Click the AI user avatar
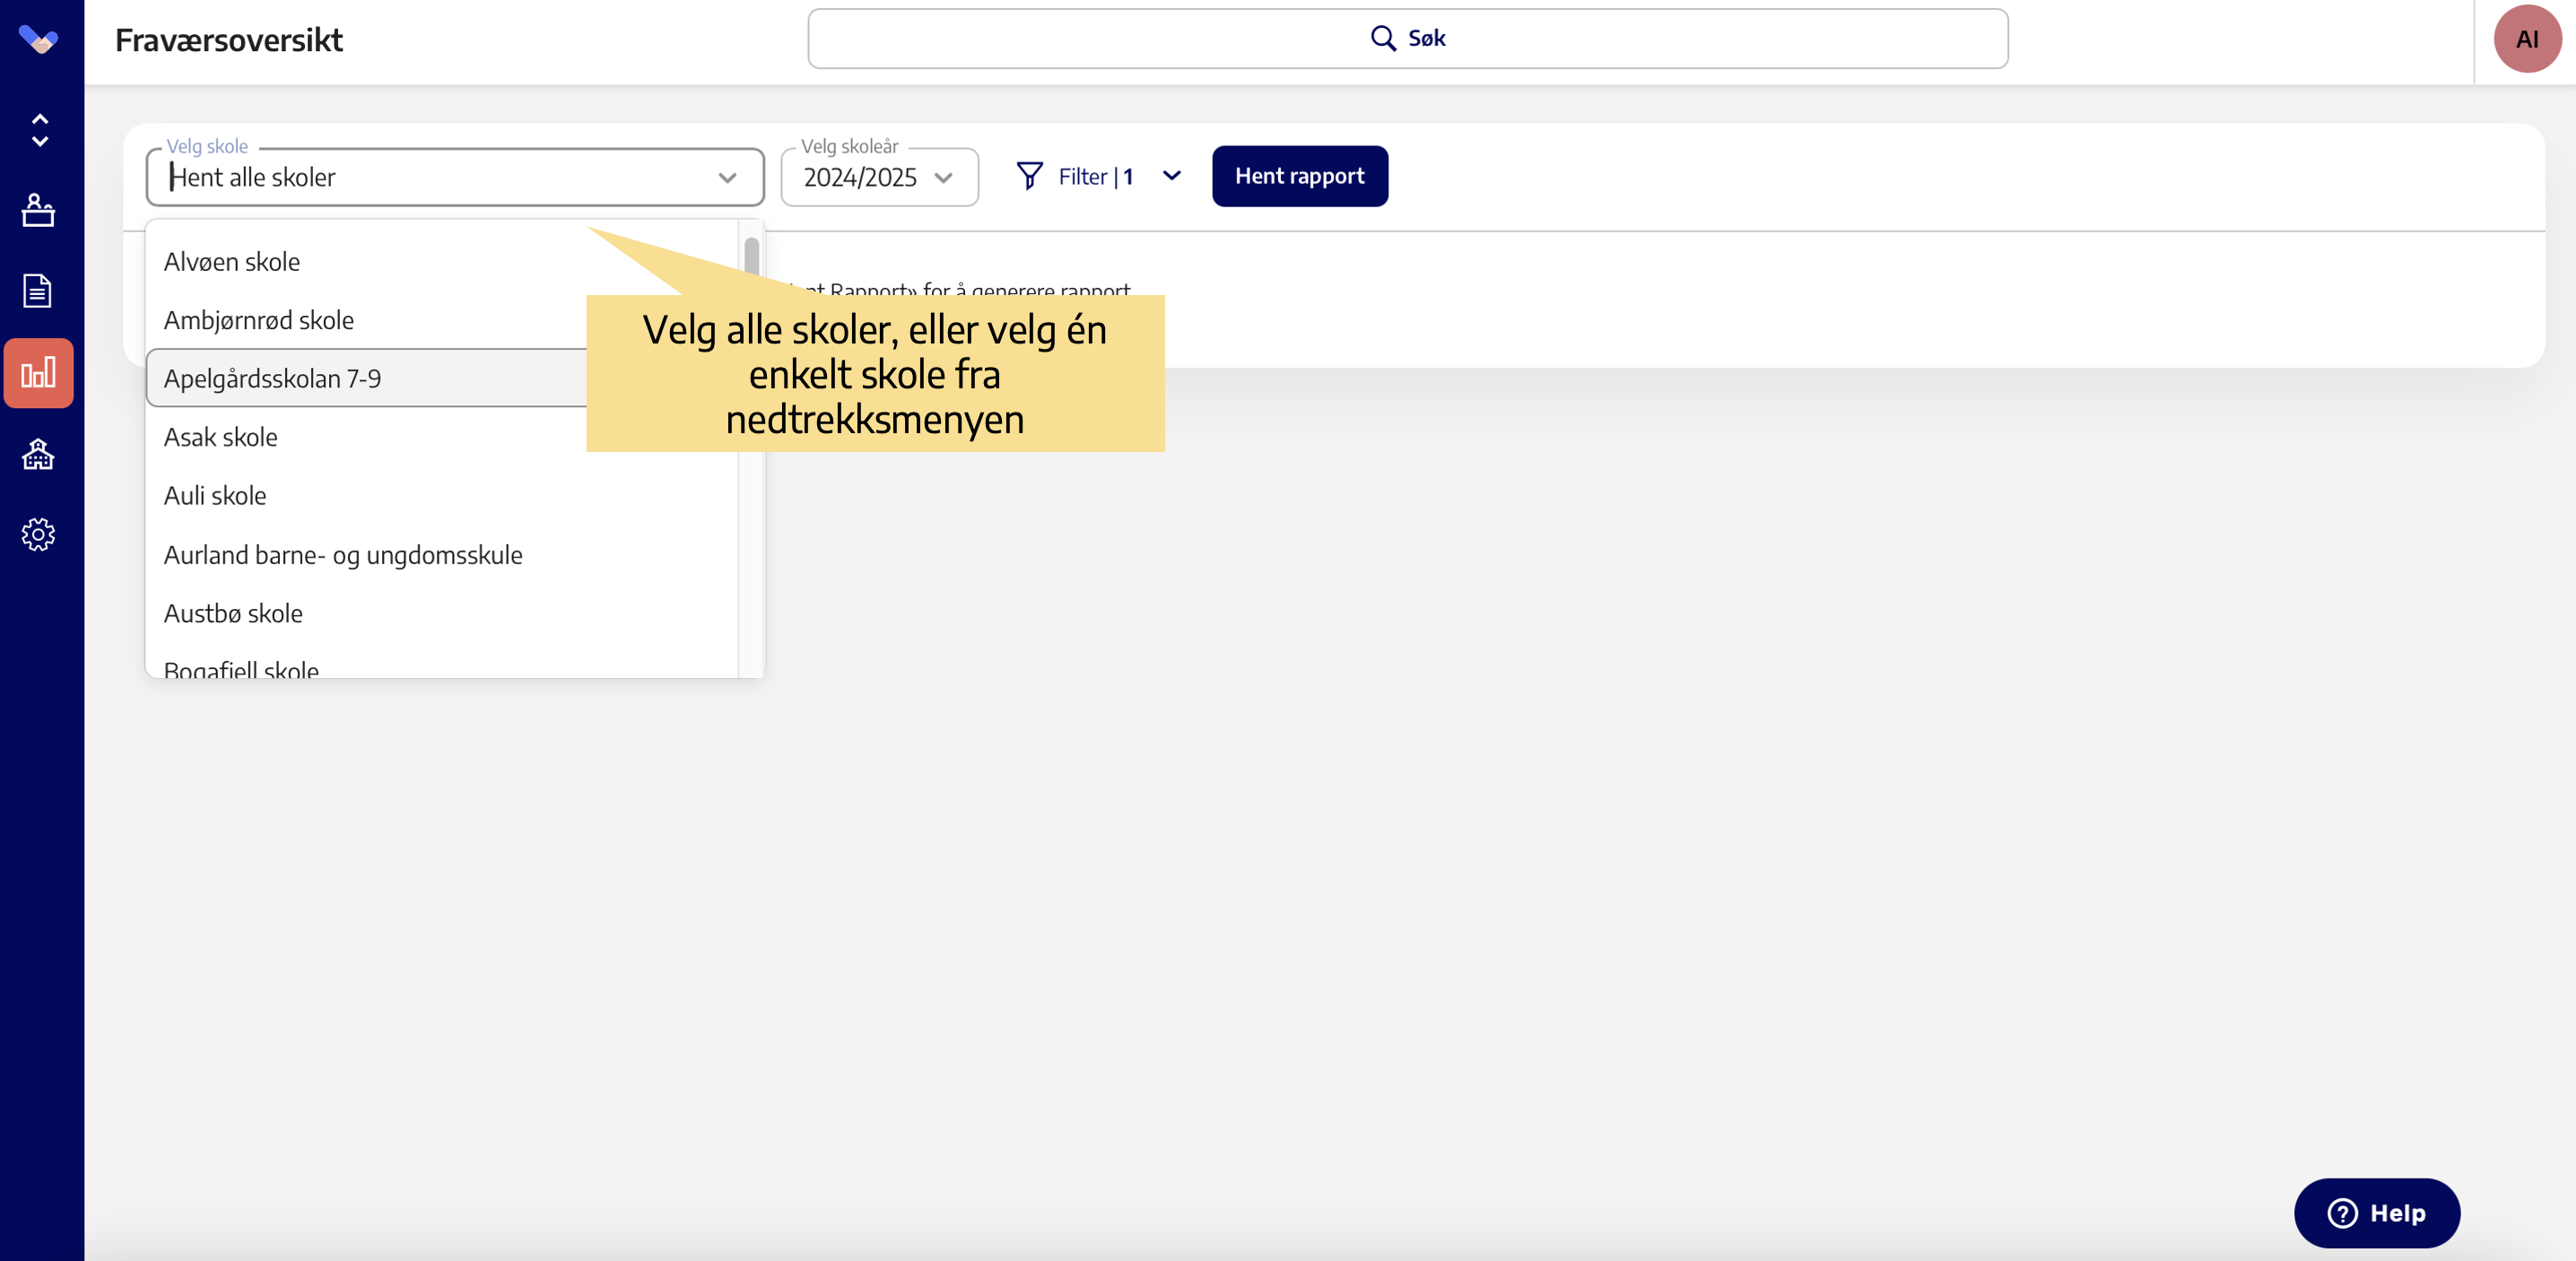This screenshot has width=2576, height=1261. pos(2526,40)
